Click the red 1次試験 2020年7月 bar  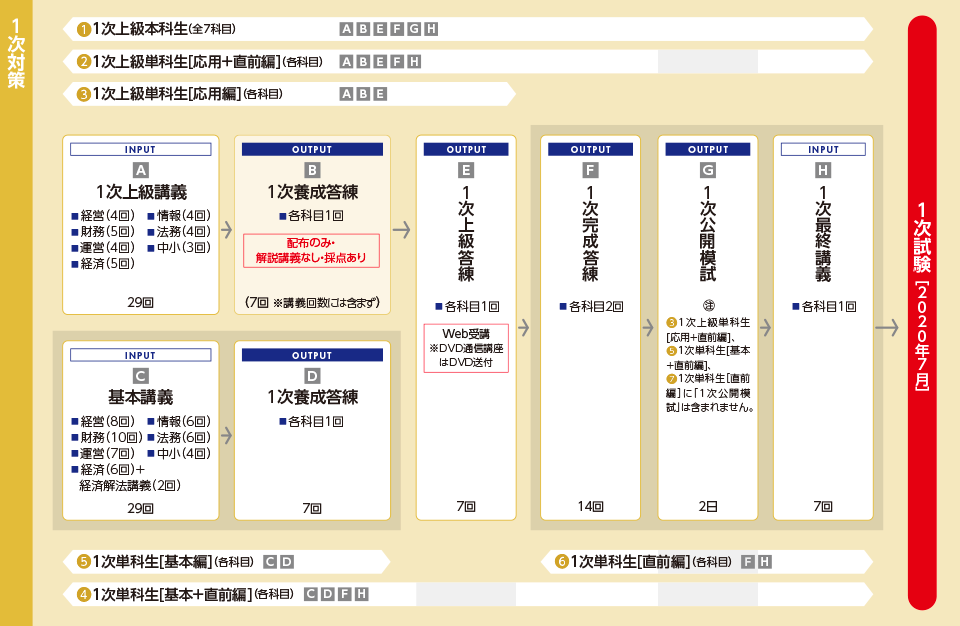(x=922, y=310)
